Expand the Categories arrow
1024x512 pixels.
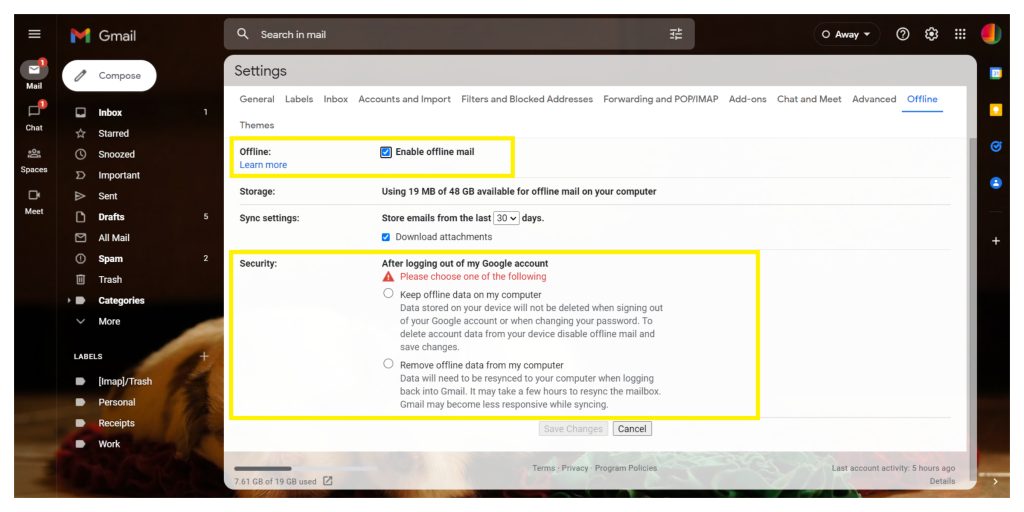click(69, 300)
